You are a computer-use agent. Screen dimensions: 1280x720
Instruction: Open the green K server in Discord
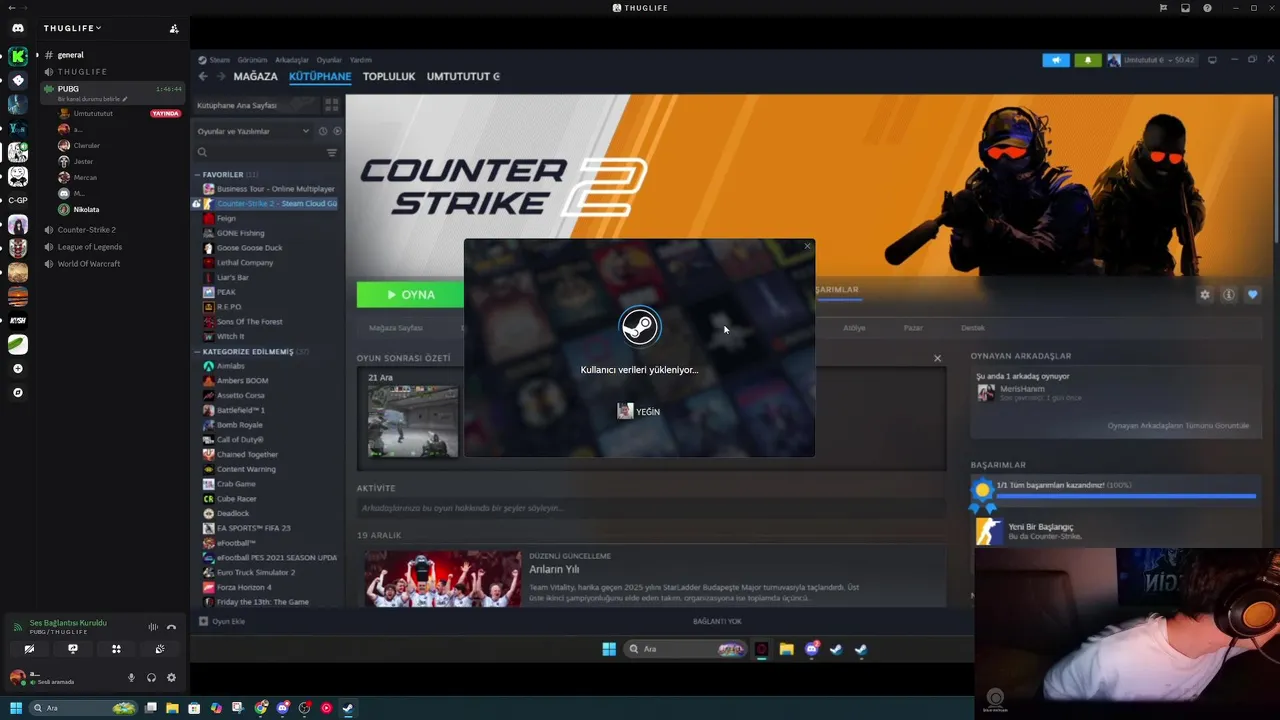tap(18, 56)
